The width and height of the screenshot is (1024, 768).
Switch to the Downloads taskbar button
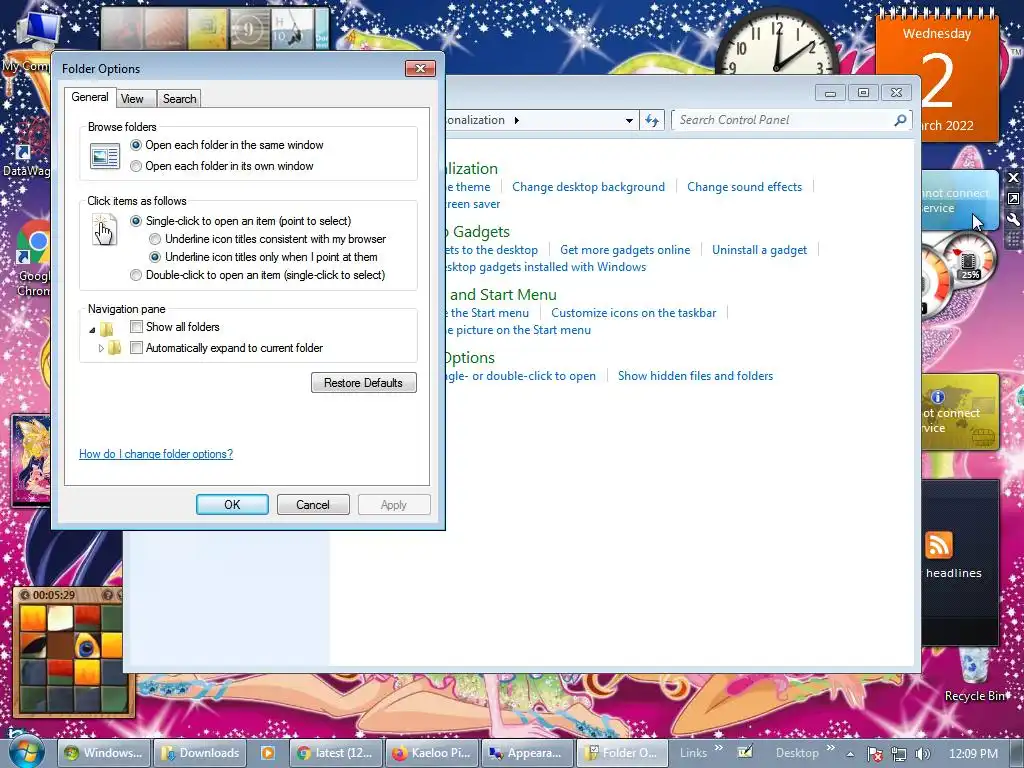pos(200,753)
